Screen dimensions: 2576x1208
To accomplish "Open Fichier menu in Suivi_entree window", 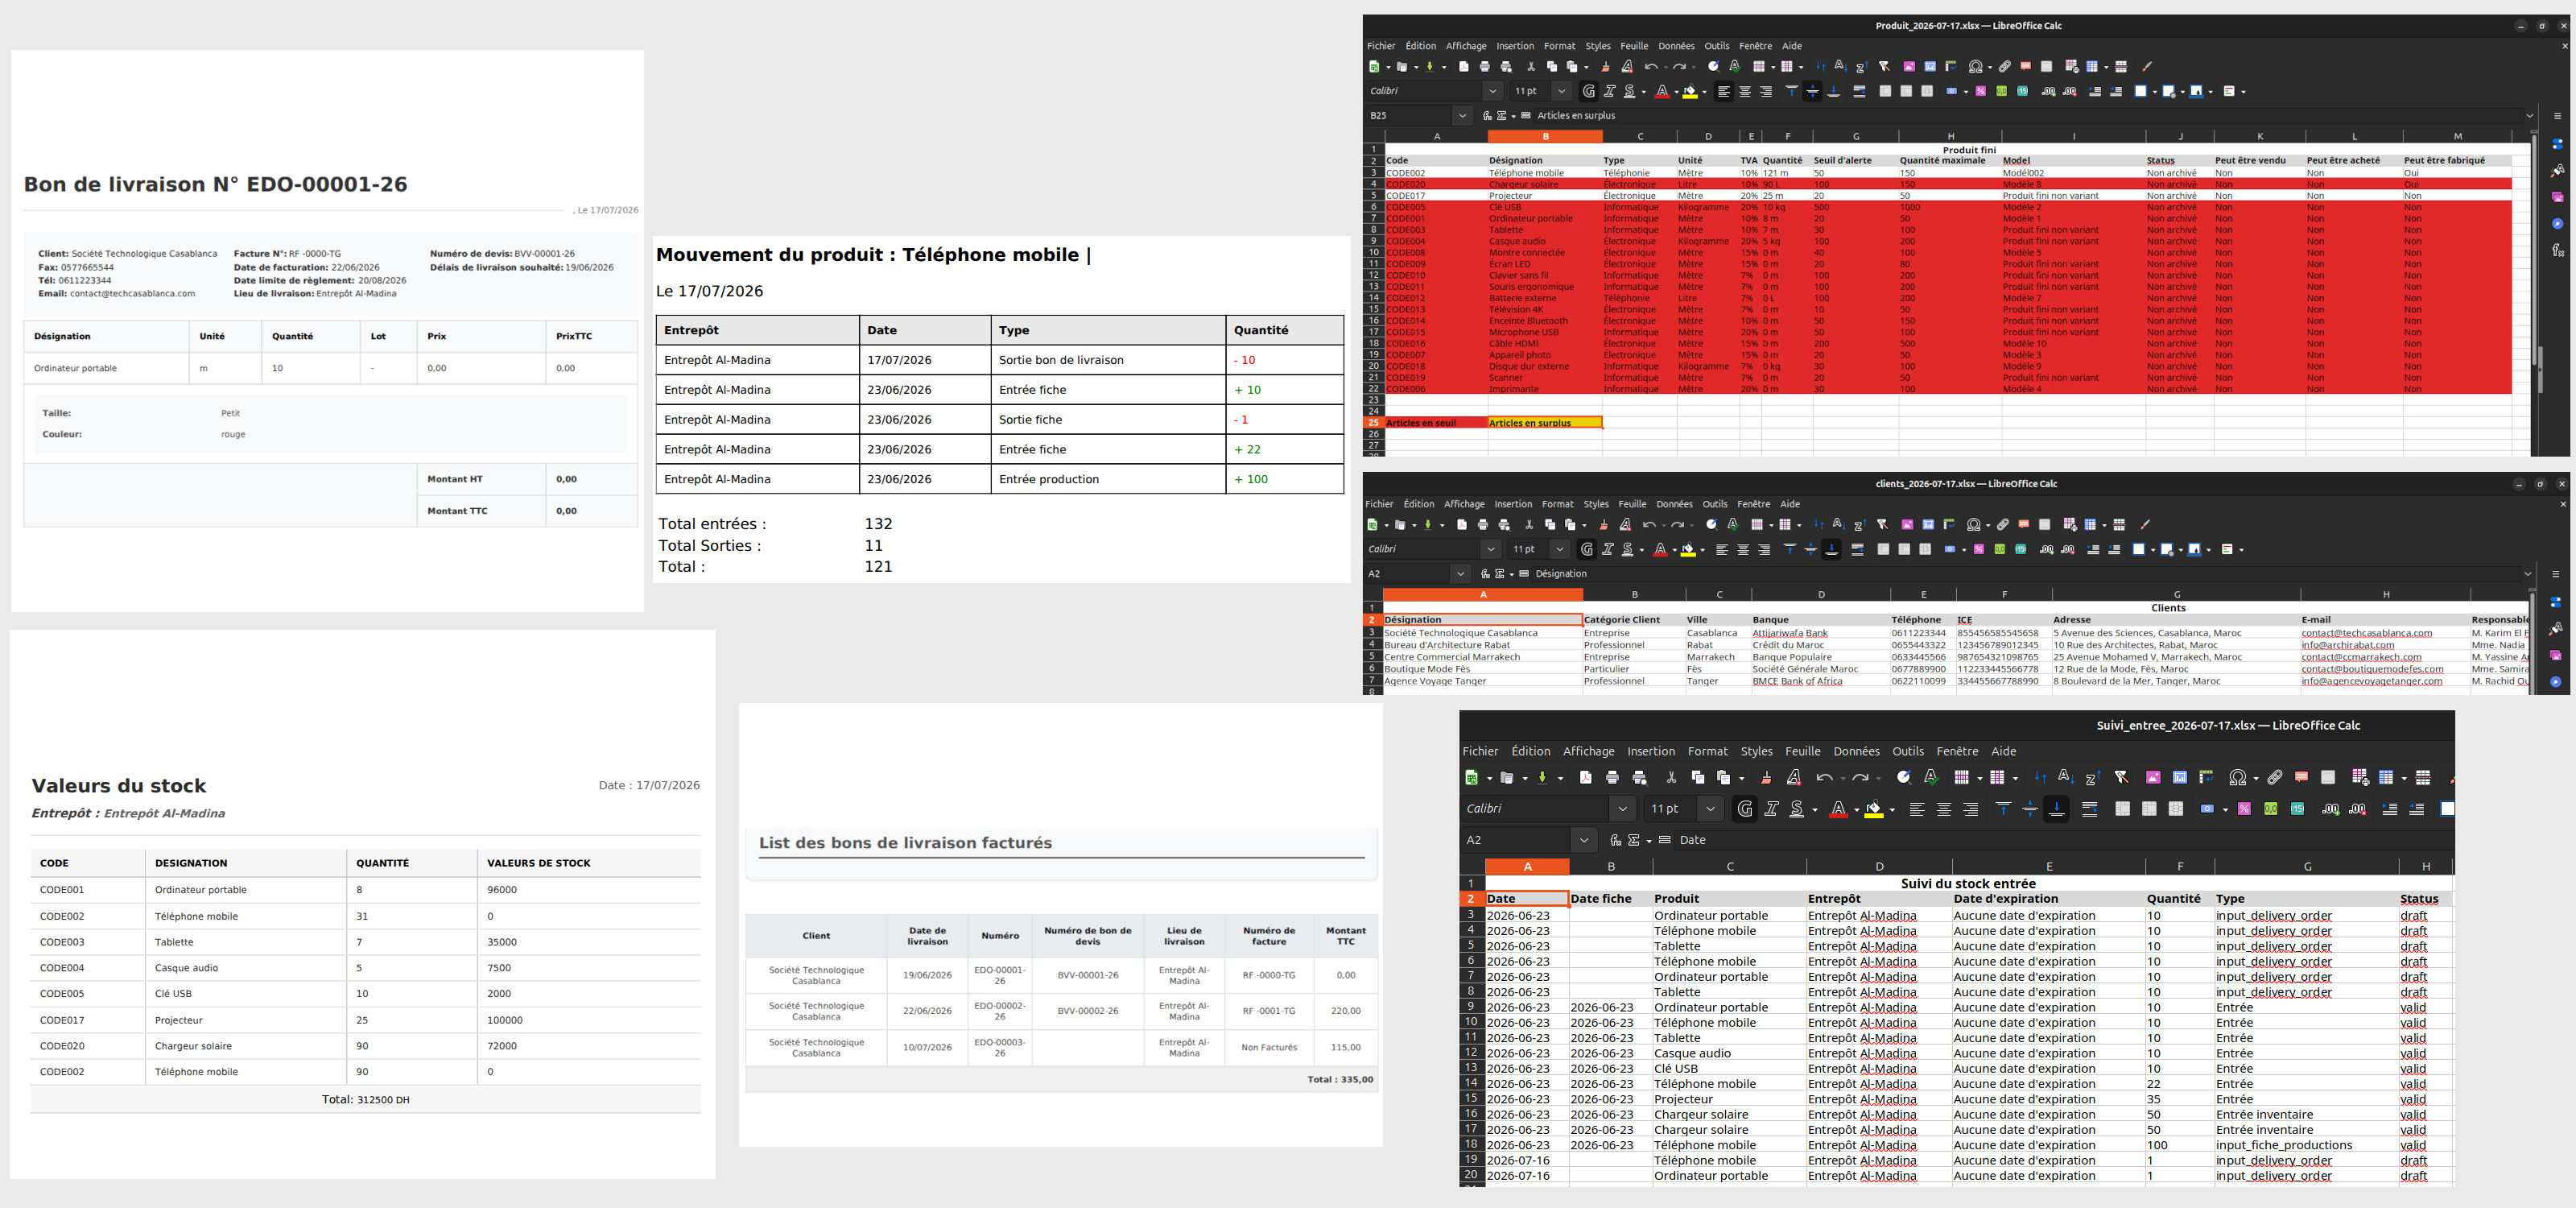I will point(1480,751).
